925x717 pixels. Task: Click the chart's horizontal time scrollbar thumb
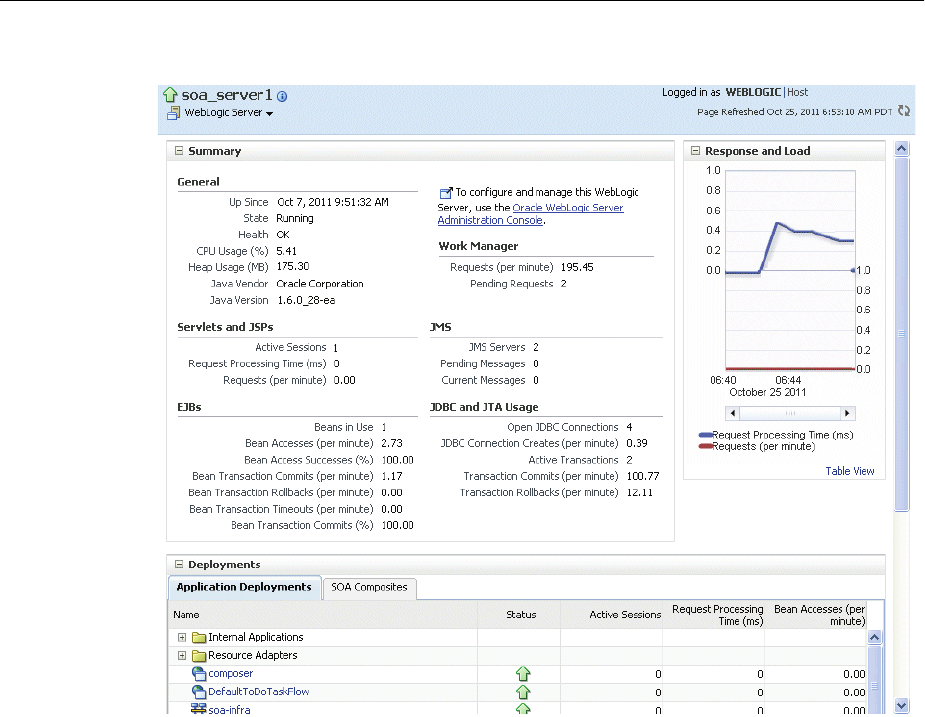(790, 413)
